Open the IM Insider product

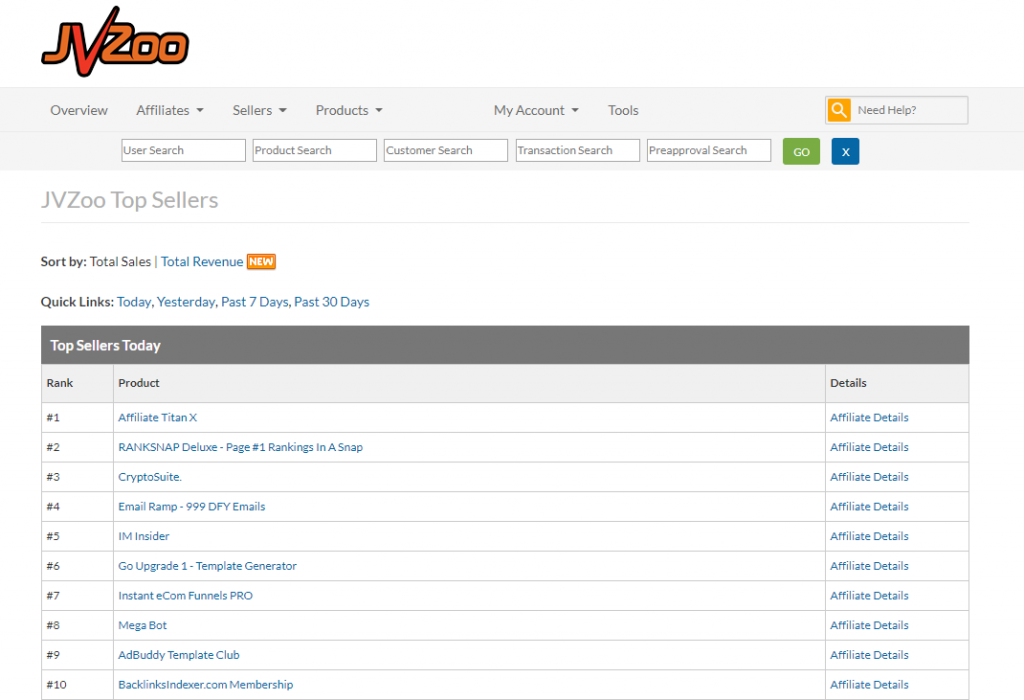144,536
